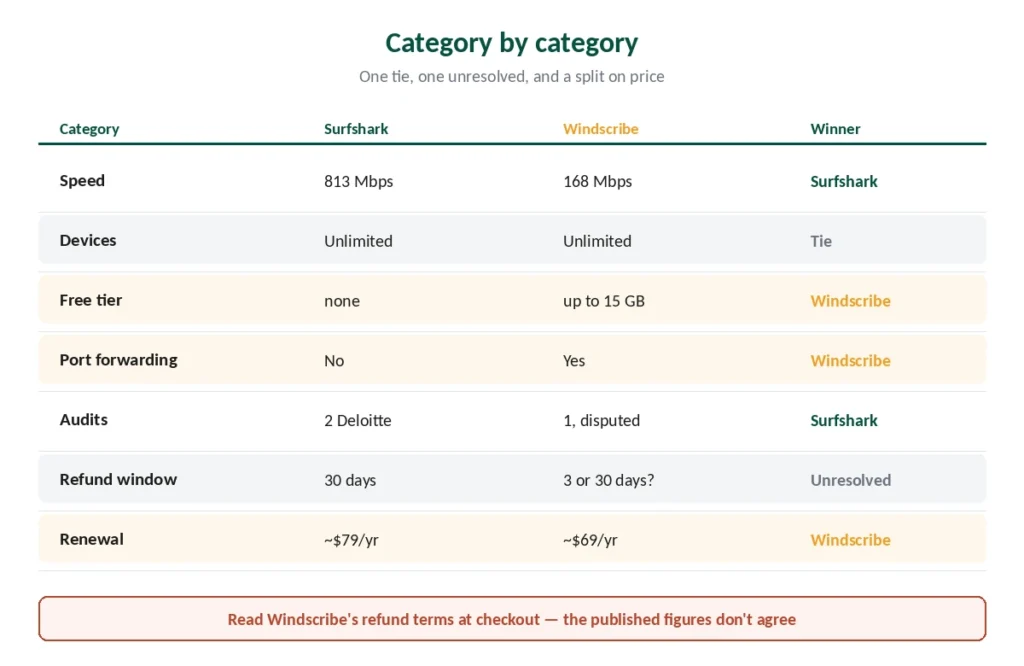Select the 'Refund window' row label

click(x=118, y=479)
